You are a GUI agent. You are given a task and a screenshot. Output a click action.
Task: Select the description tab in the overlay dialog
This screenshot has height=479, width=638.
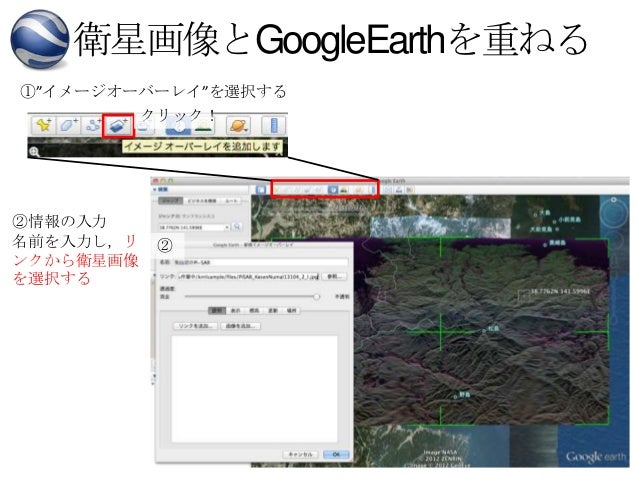[x=217, y=311]
